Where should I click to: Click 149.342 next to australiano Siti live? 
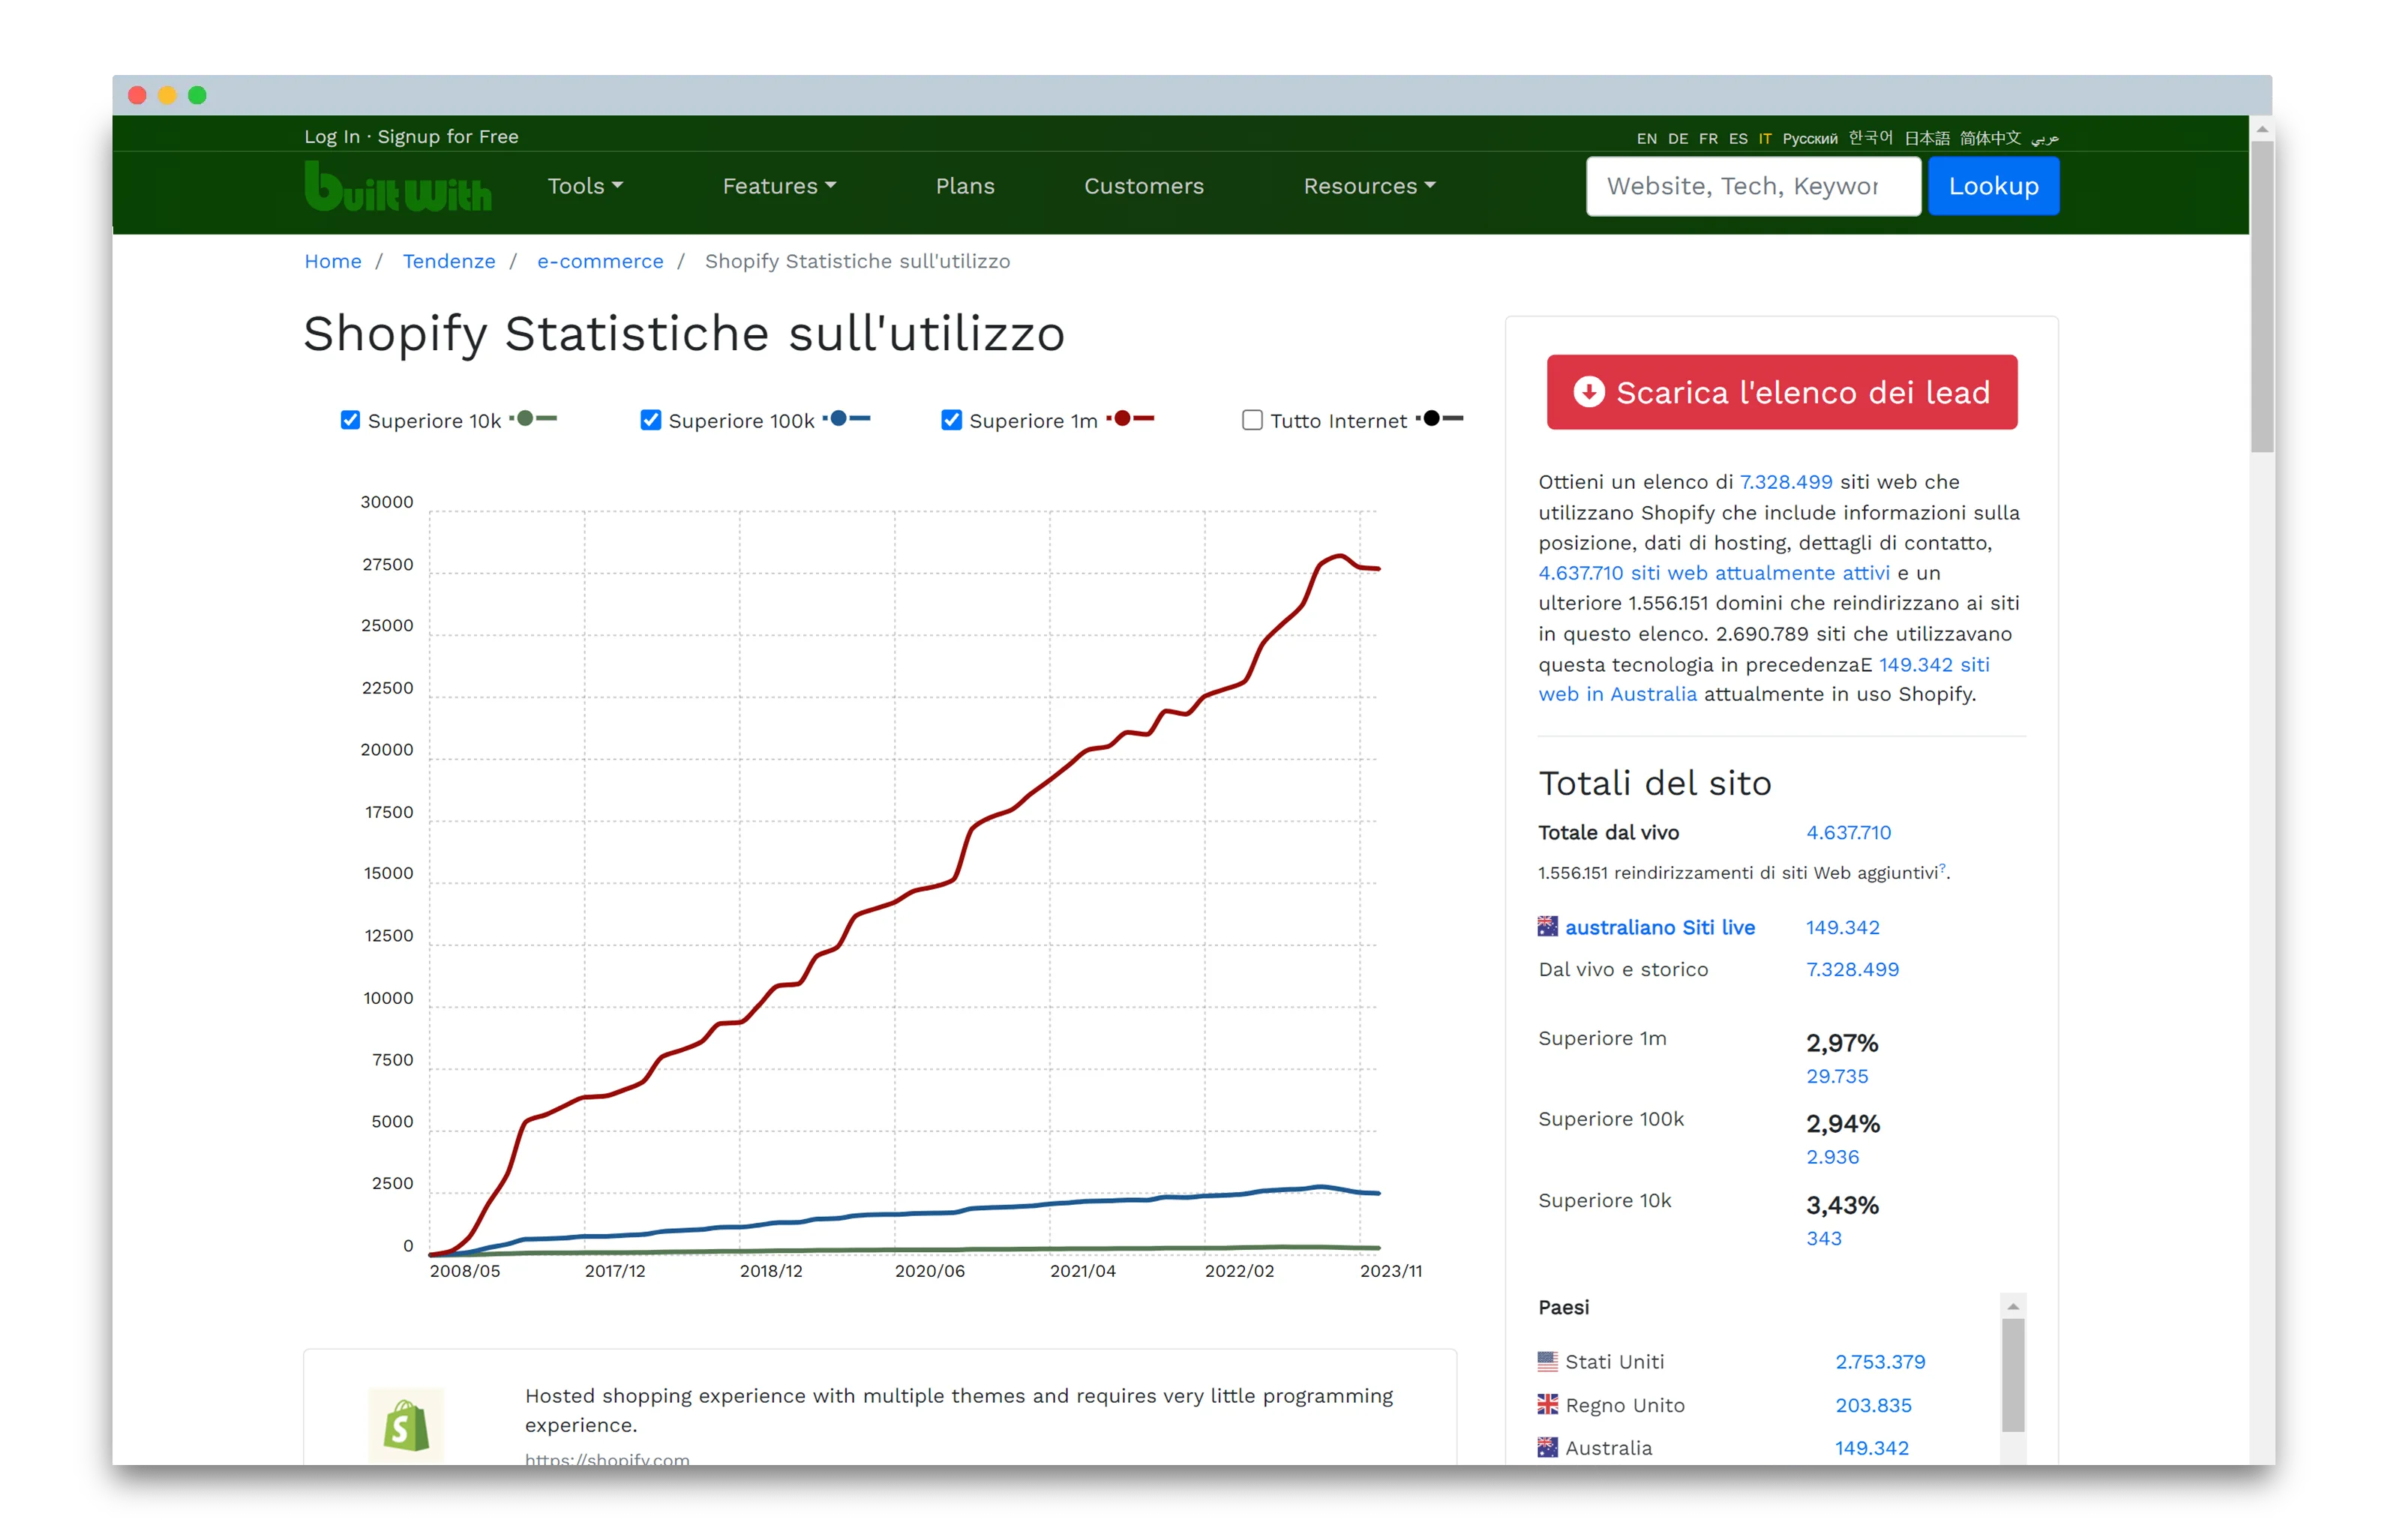click(x=1842, y=927)
